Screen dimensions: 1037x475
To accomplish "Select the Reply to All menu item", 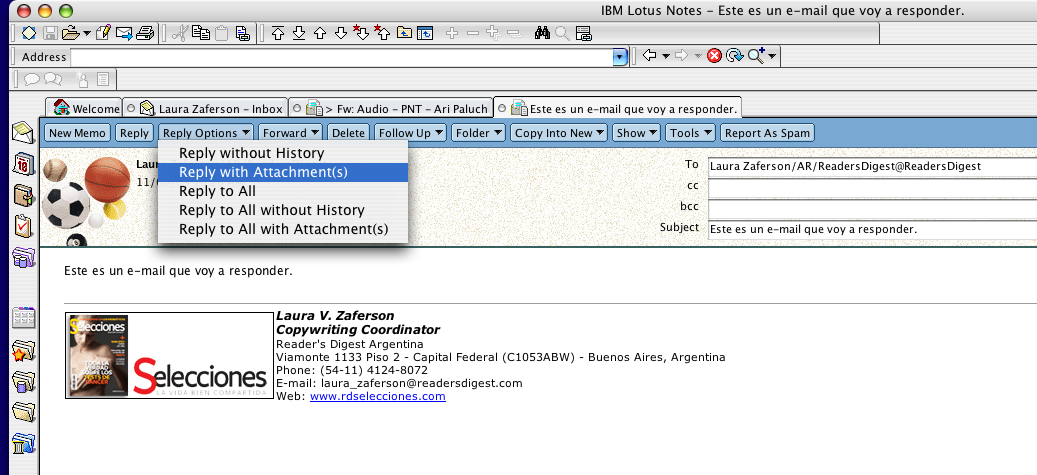I will pyautogui.click(x=282, y=191).
